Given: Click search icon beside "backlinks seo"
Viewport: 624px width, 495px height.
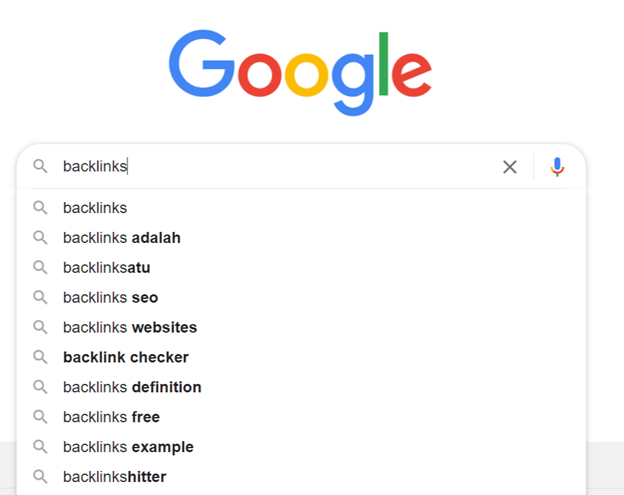Looking at the screenshot, I should point(40,297).
